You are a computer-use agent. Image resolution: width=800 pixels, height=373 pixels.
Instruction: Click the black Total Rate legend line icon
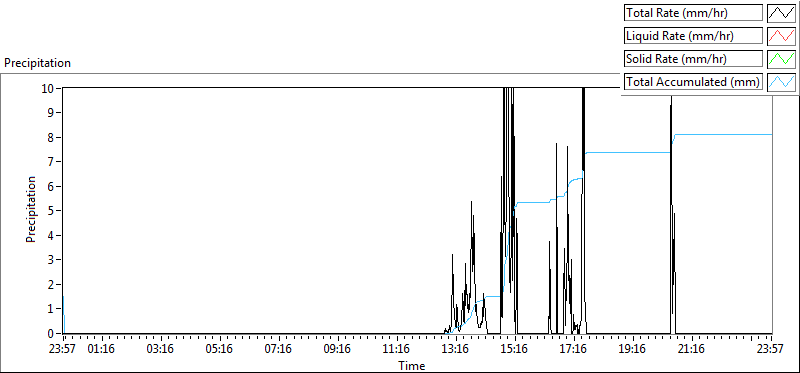coord(781,13)
